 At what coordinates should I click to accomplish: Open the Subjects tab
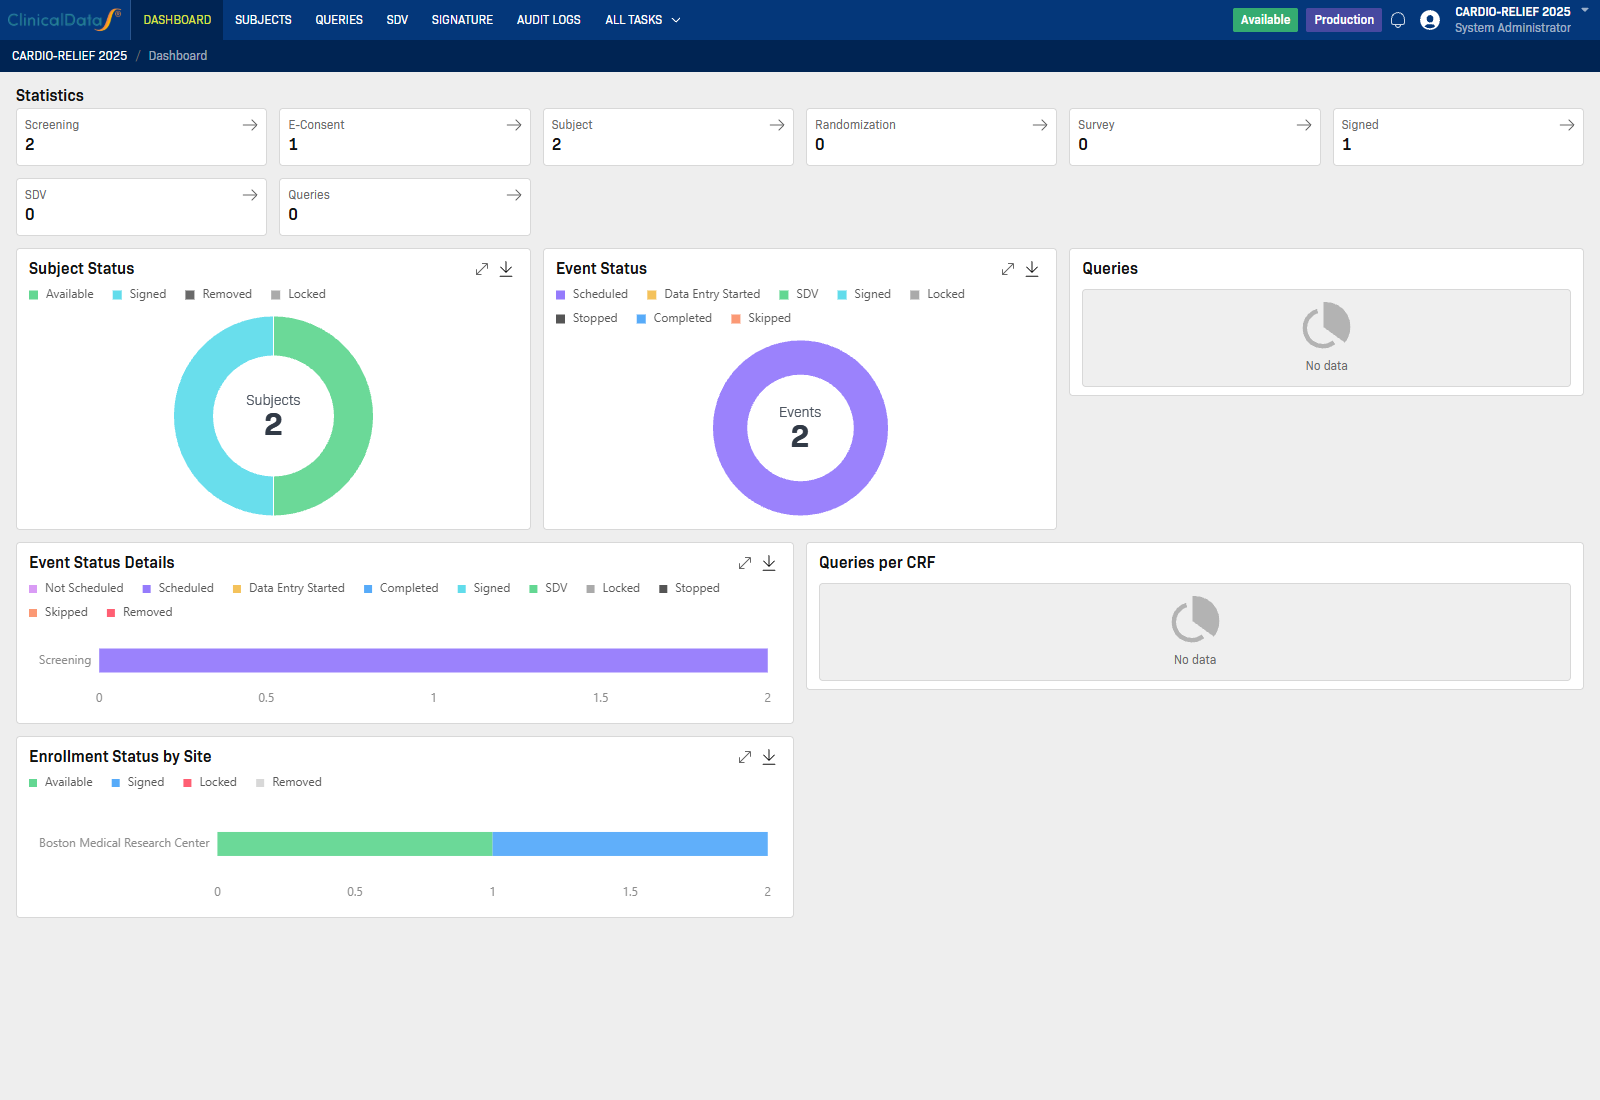[x=263, y=20]
